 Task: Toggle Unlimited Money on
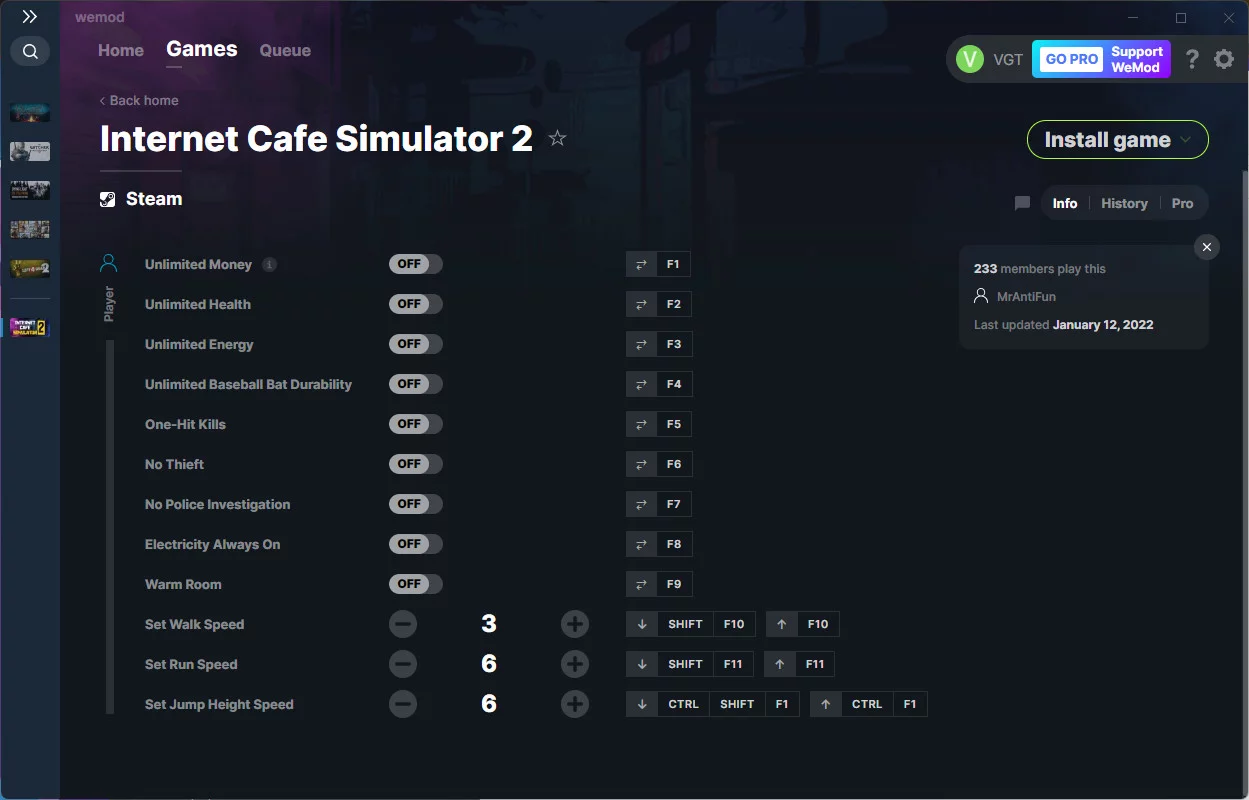[x=416, y=264]
